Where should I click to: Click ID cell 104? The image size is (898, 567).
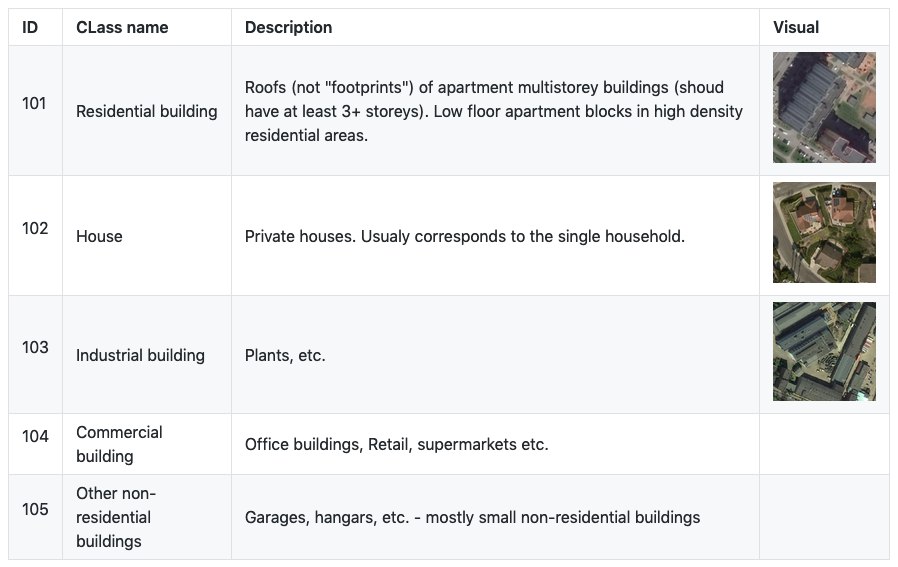click(35, 436)
